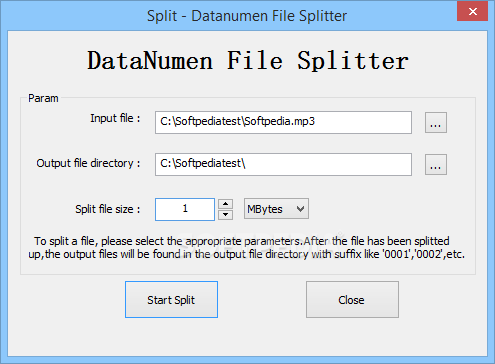Click the 'Output file directory :' label
This screenshot has height=364, width=495.
[x=88, y=163]
